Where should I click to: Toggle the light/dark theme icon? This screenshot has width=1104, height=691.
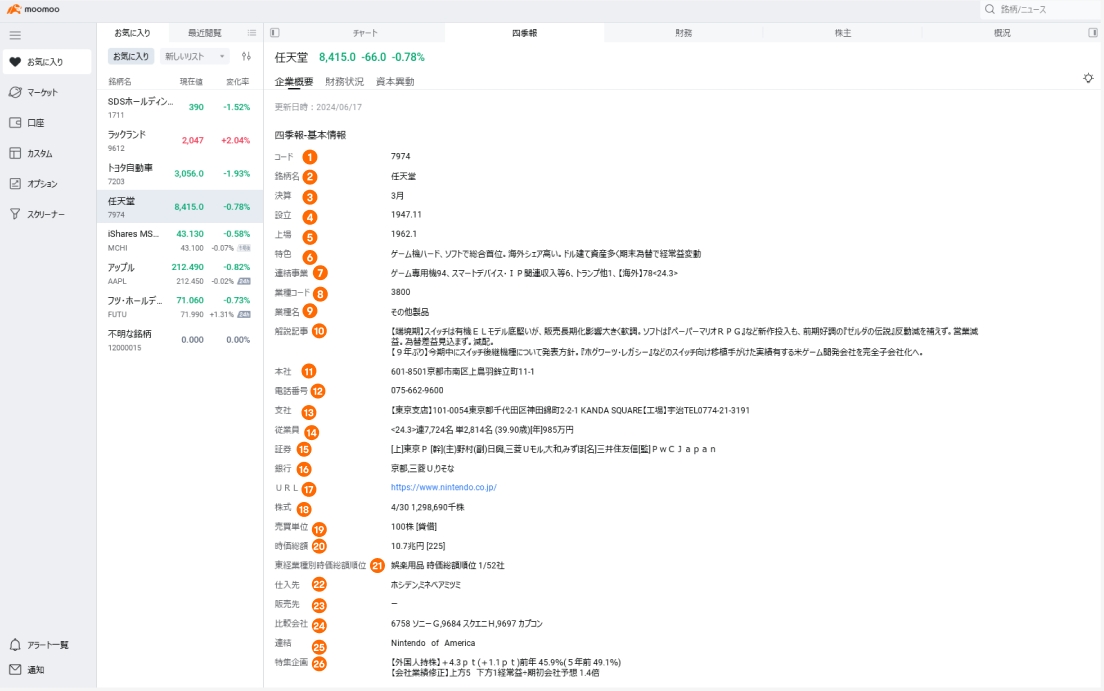tap(1088, 78)
